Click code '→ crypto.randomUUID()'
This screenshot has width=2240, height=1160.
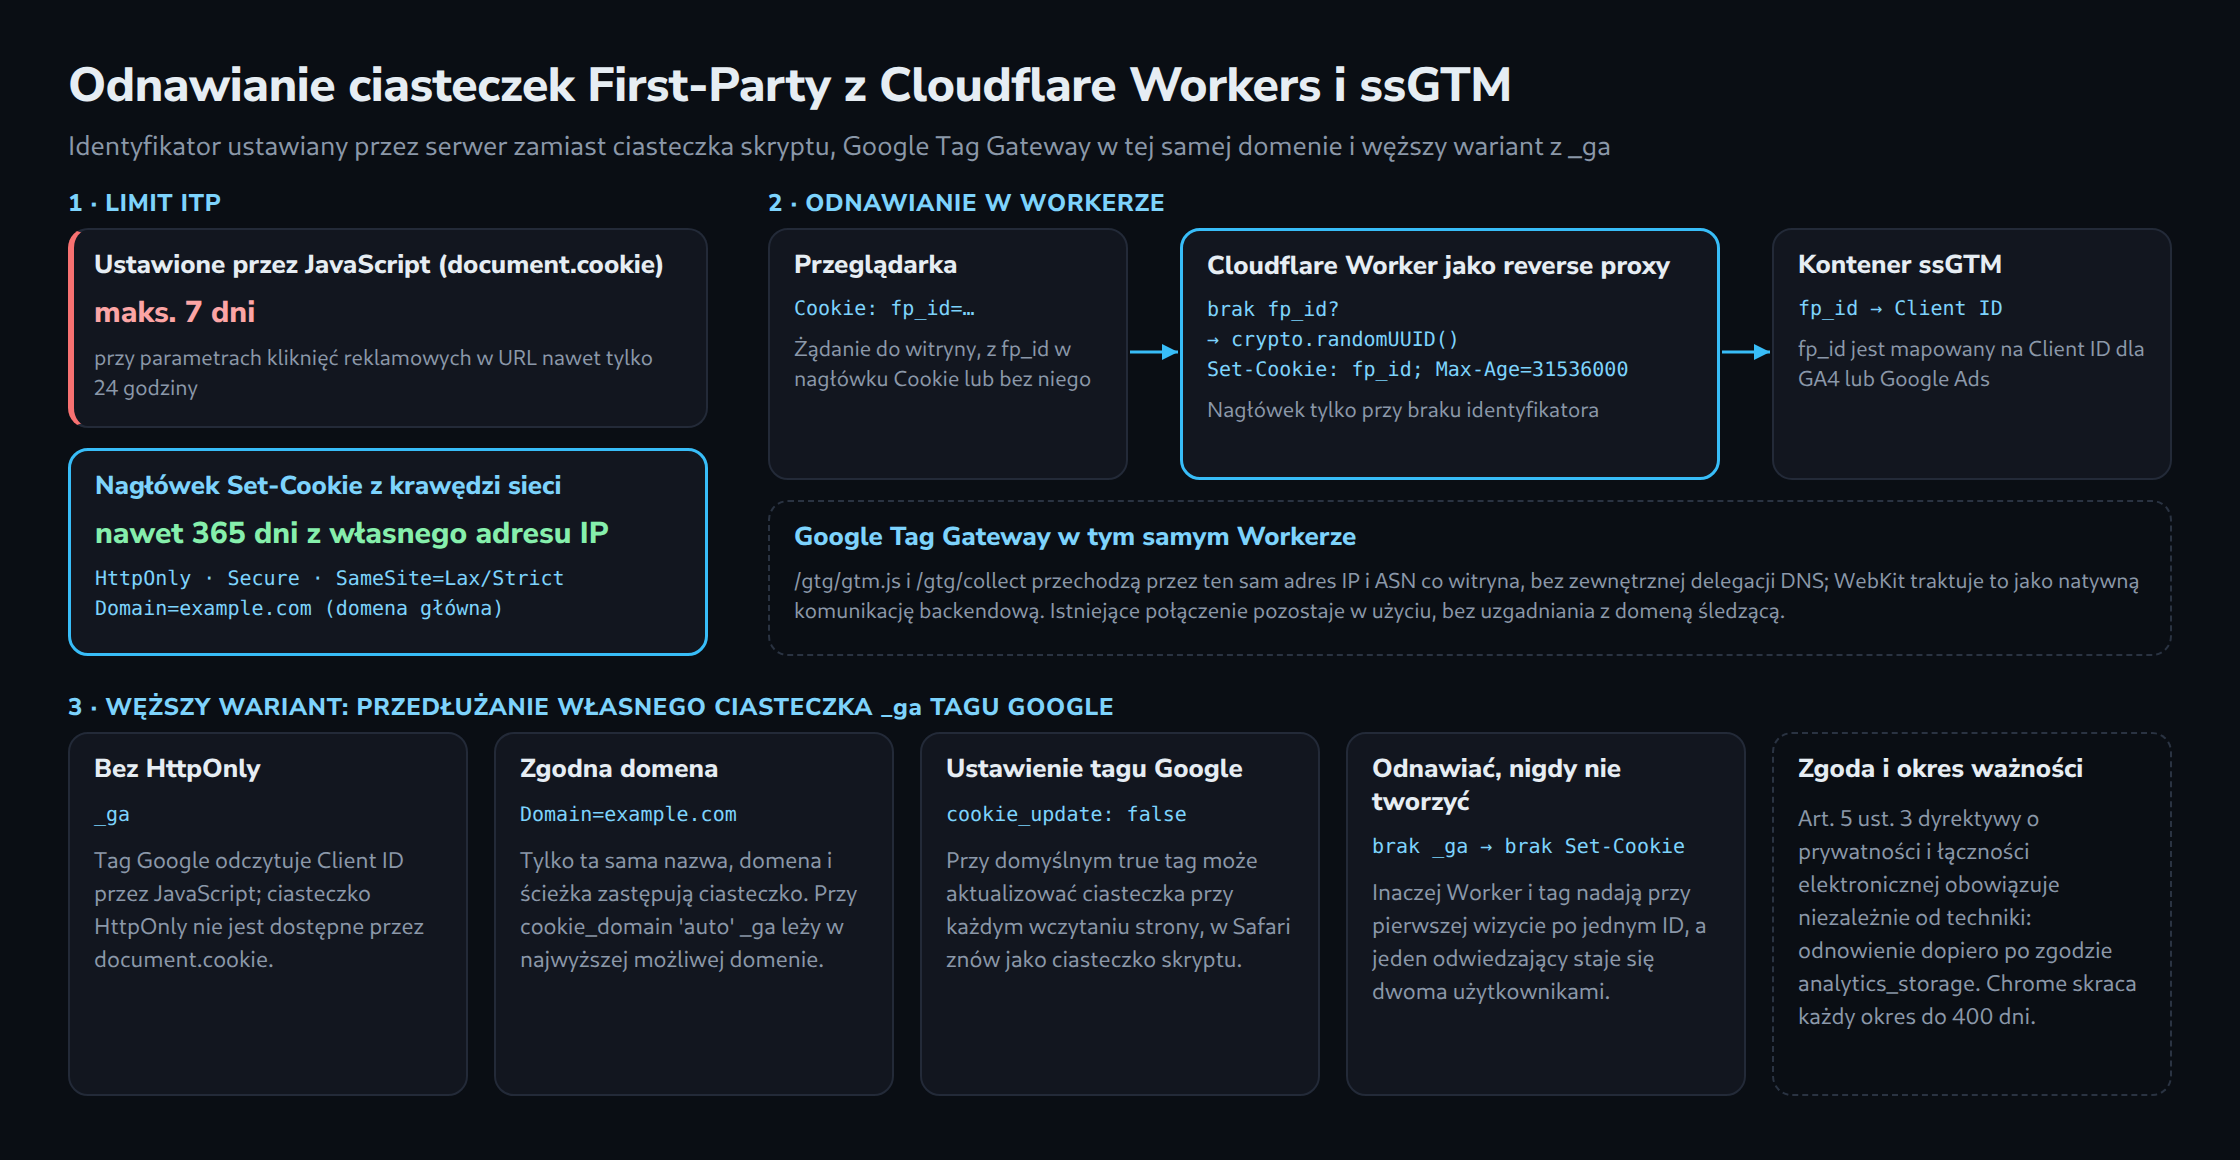(1332, 339)
